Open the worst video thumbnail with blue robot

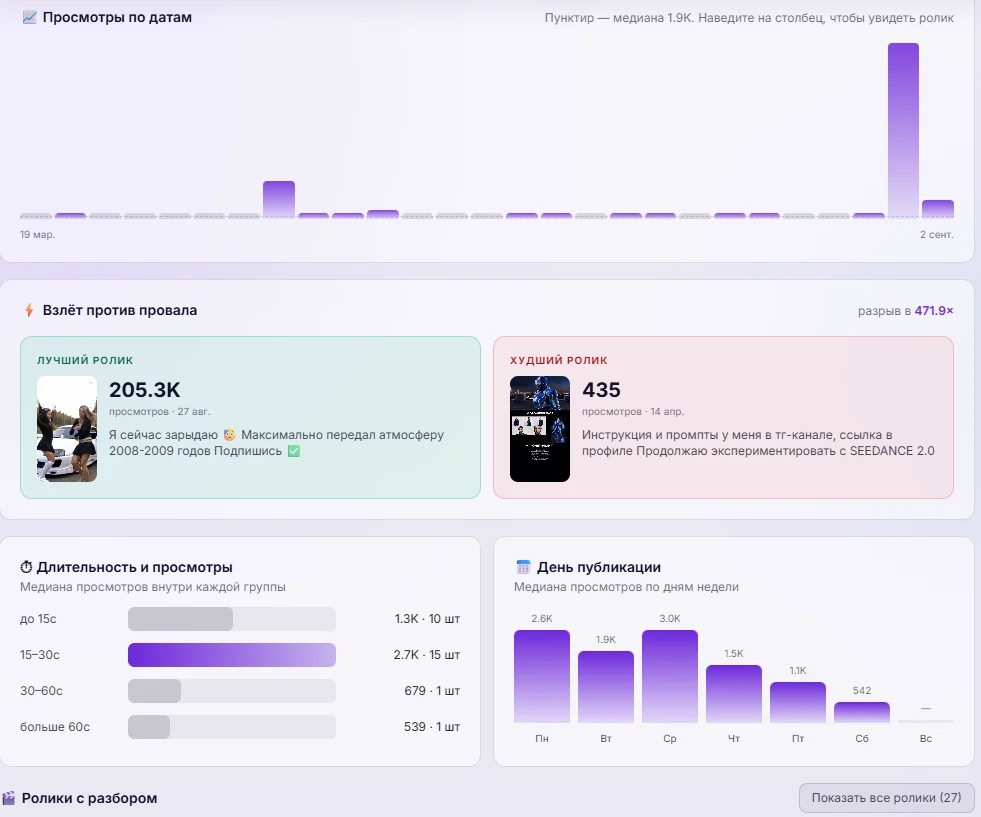coord(540,429)
